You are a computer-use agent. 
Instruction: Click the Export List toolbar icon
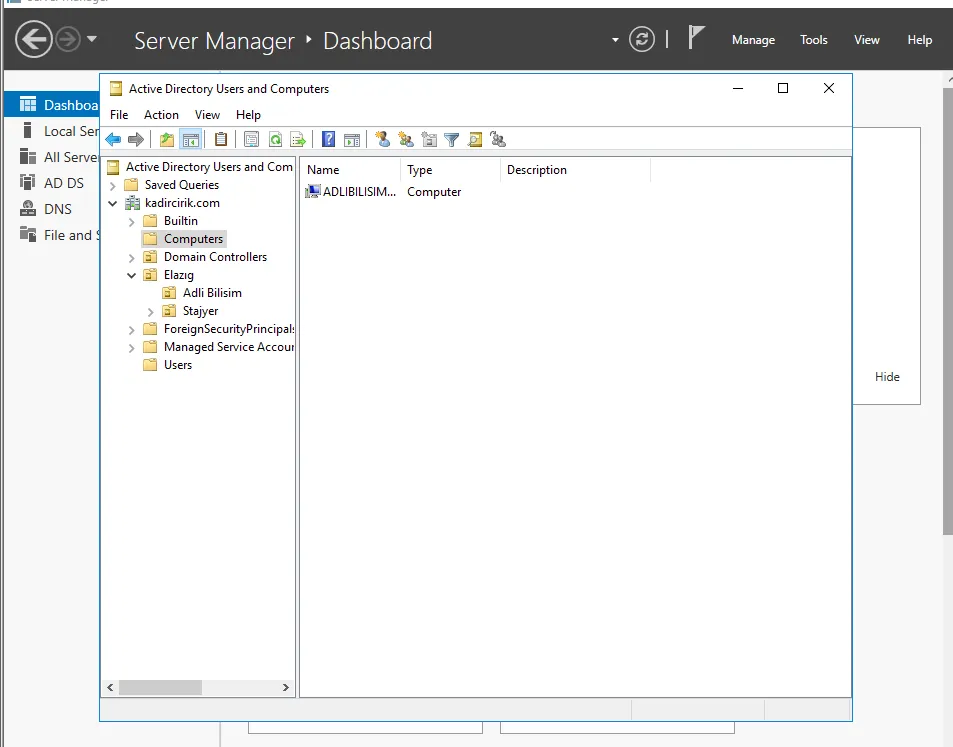(x=298, y=140)
